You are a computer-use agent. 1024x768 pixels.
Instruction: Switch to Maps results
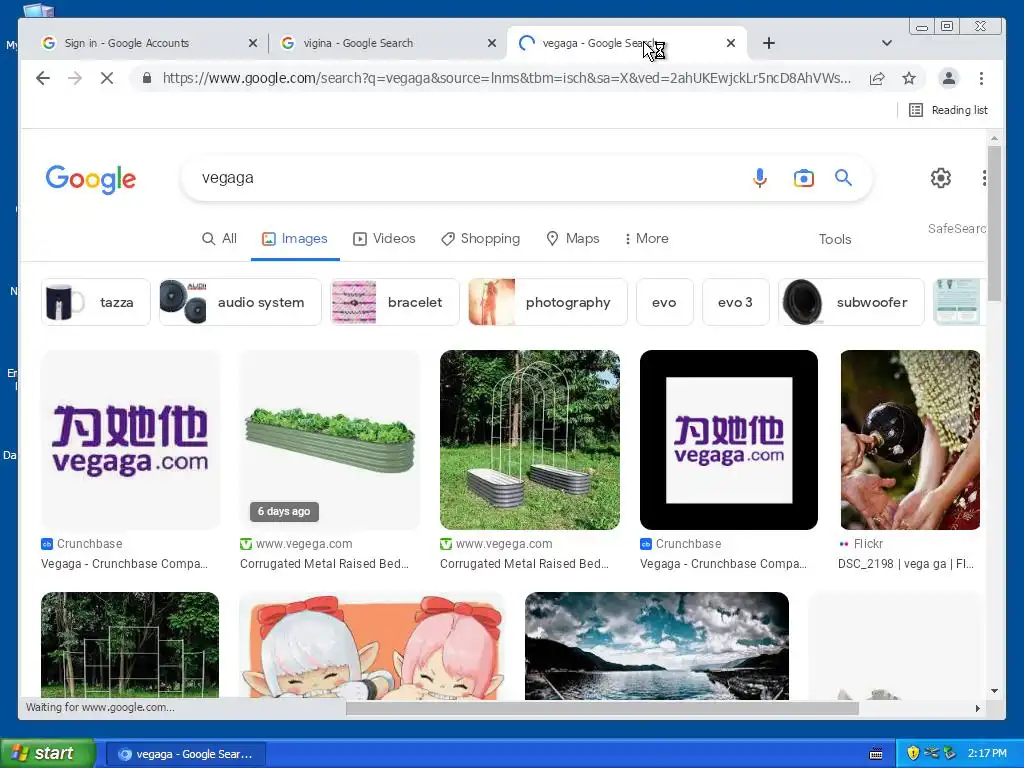573,238
